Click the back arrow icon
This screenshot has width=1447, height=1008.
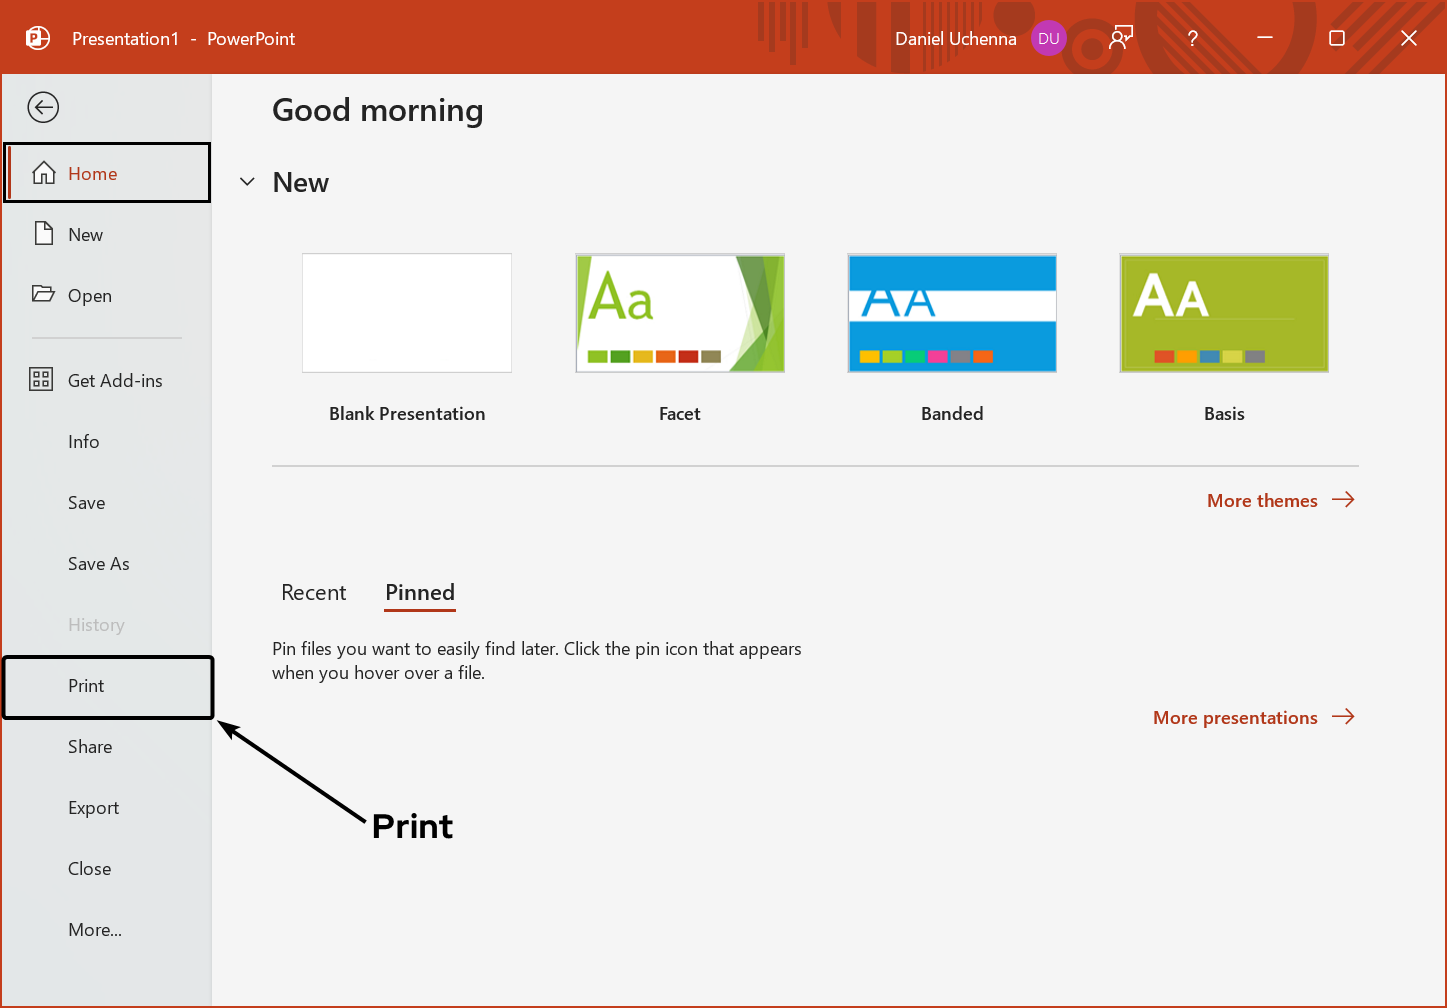(x=43, y=107)
